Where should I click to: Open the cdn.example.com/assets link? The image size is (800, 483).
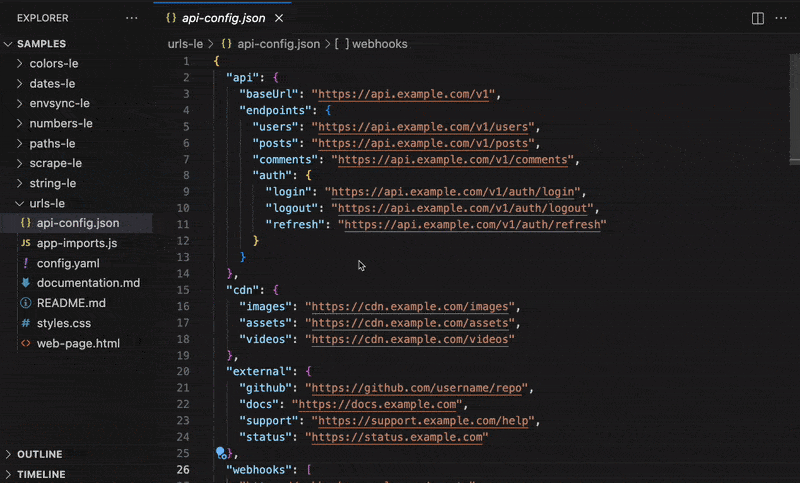tap(410, 323)
